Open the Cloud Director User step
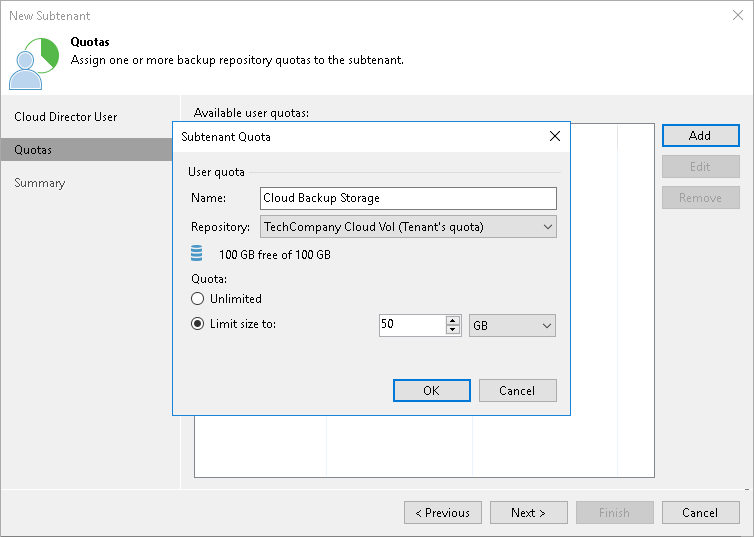754x537 pixels. click(x=65, y=117)
